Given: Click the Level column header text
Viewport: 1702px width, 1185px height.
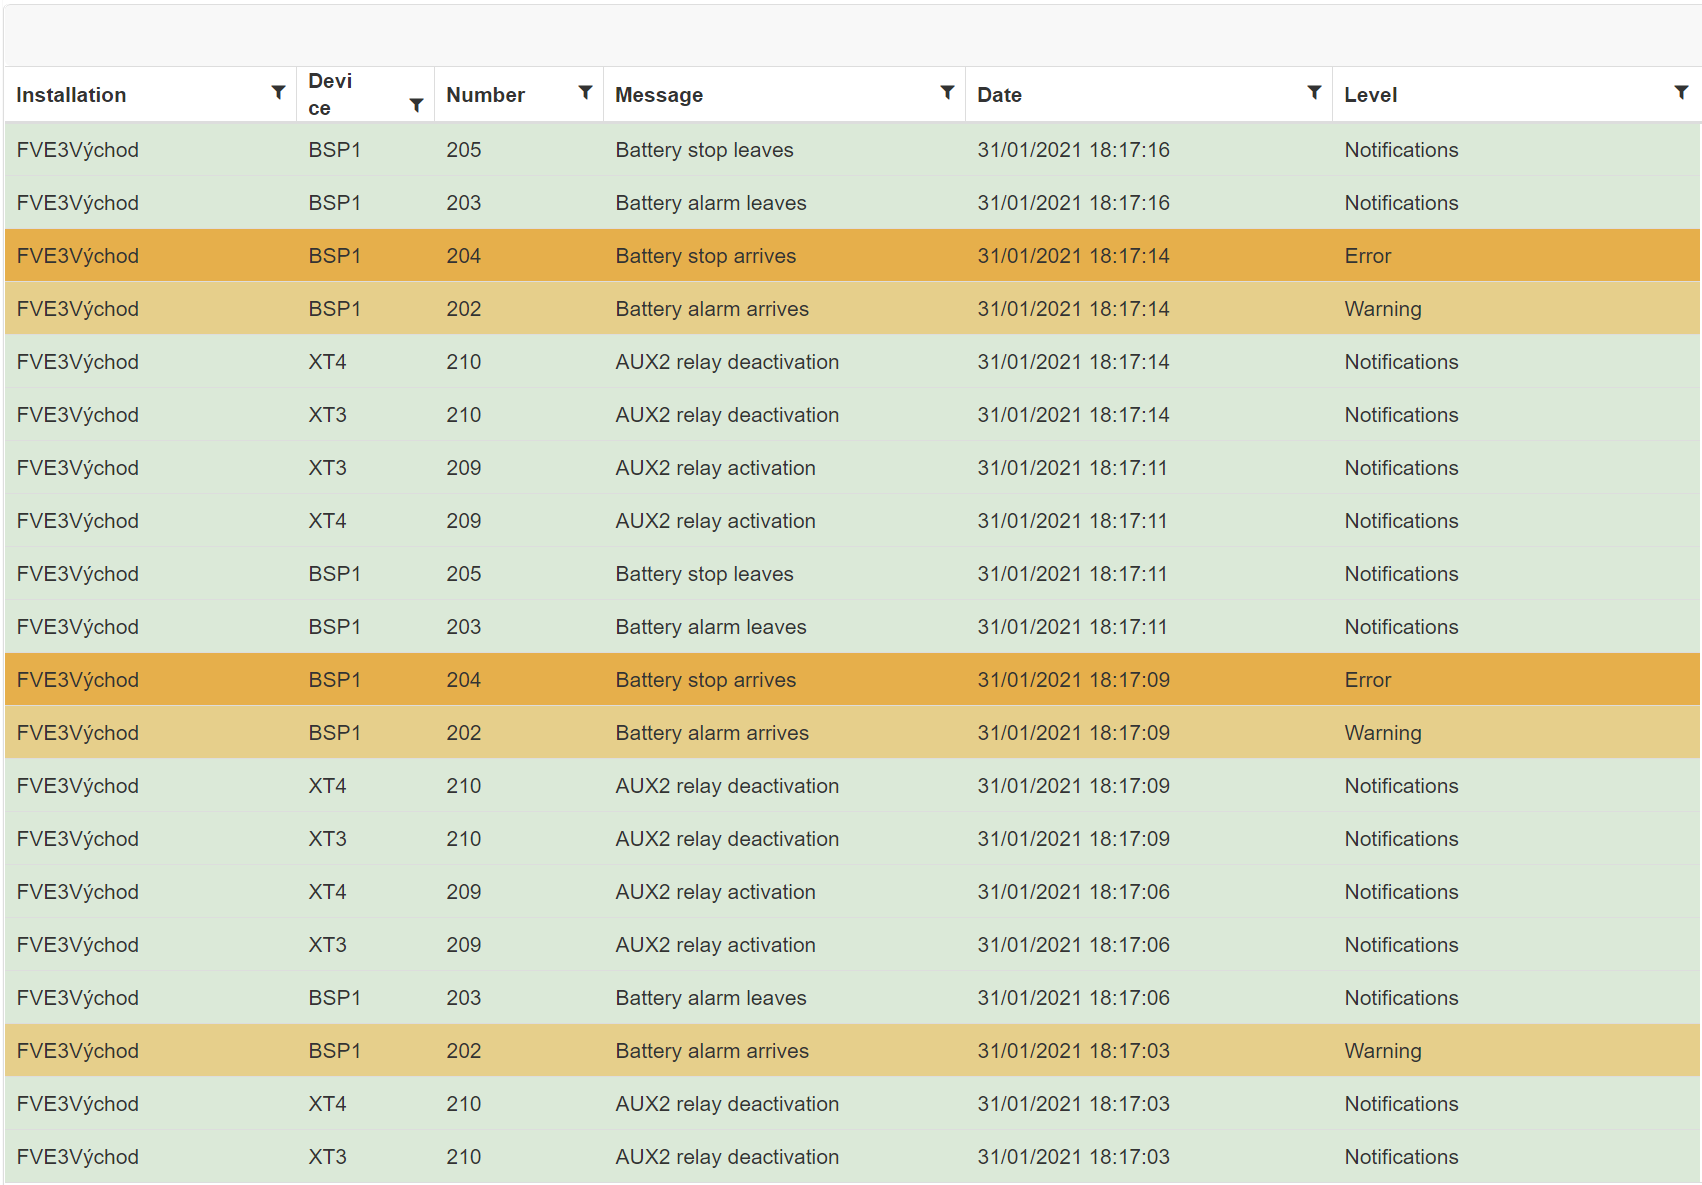Looking at the screenshot, I should pyautogui.click(x=1370, y=95).
